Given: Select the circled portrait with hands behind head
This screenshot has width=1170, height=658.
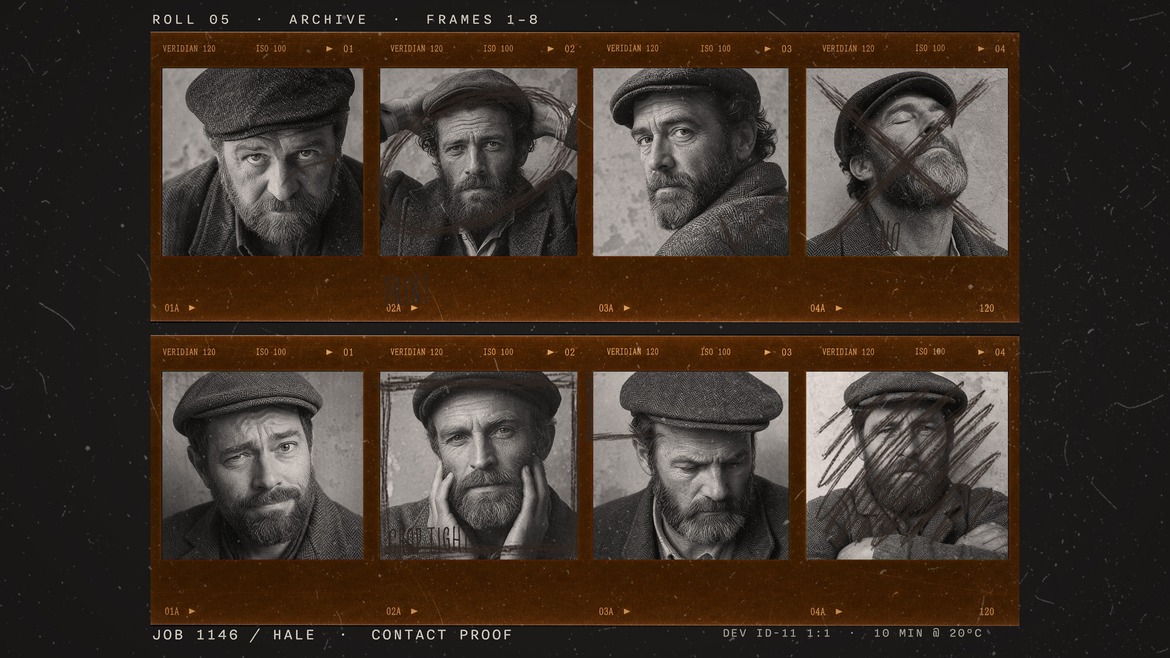Looking at the screenshot, I should [x=478, y=162].
